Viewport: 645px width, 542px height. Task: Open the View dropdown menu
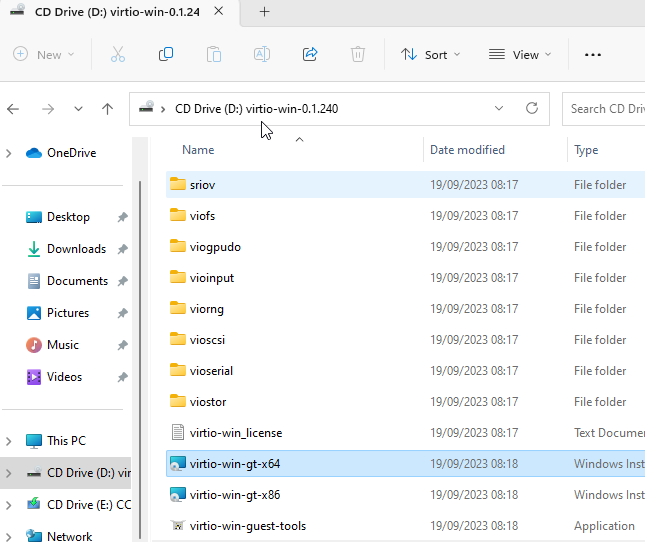coord(520,54)
